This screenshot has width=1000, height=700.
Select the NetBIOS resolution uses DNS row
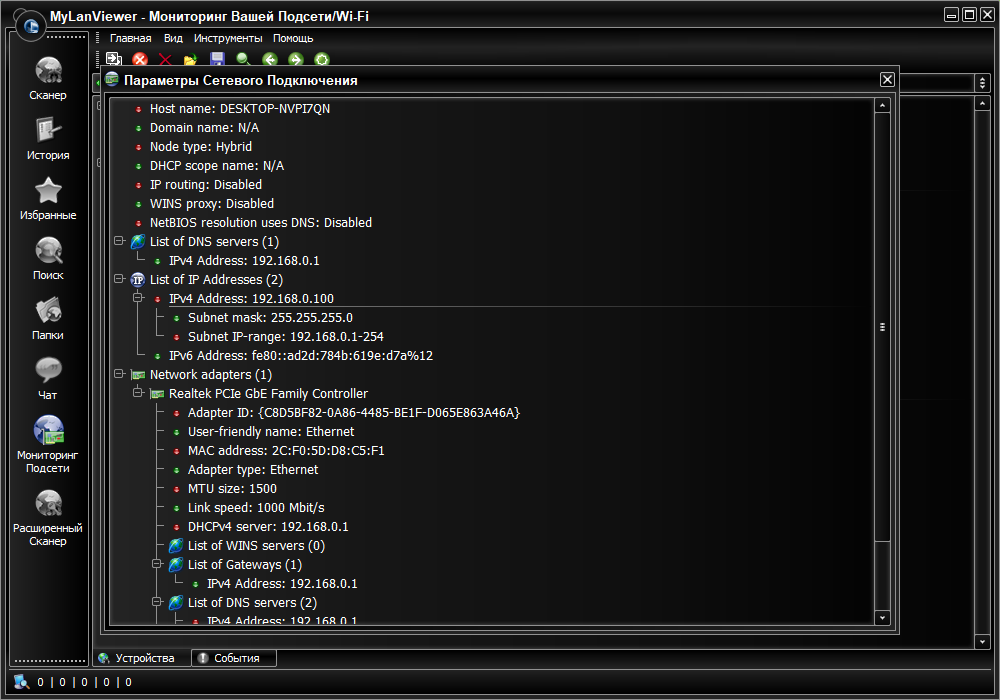[261, 223]
